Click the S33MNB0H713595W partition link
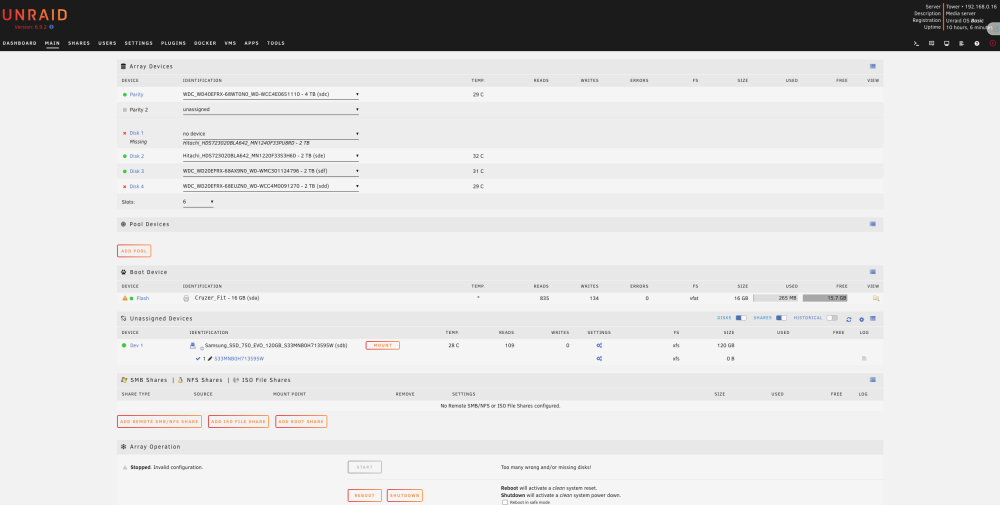 pos(239,359)
